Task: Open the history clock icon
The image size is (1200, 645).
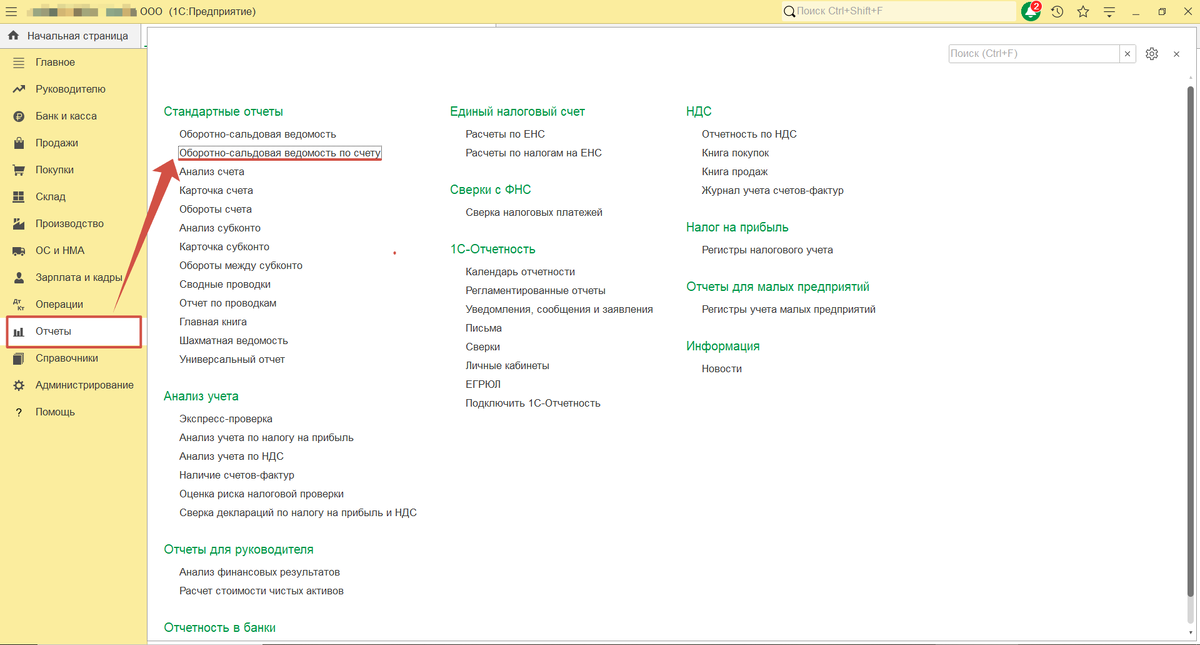Action: click(1057, 11)
